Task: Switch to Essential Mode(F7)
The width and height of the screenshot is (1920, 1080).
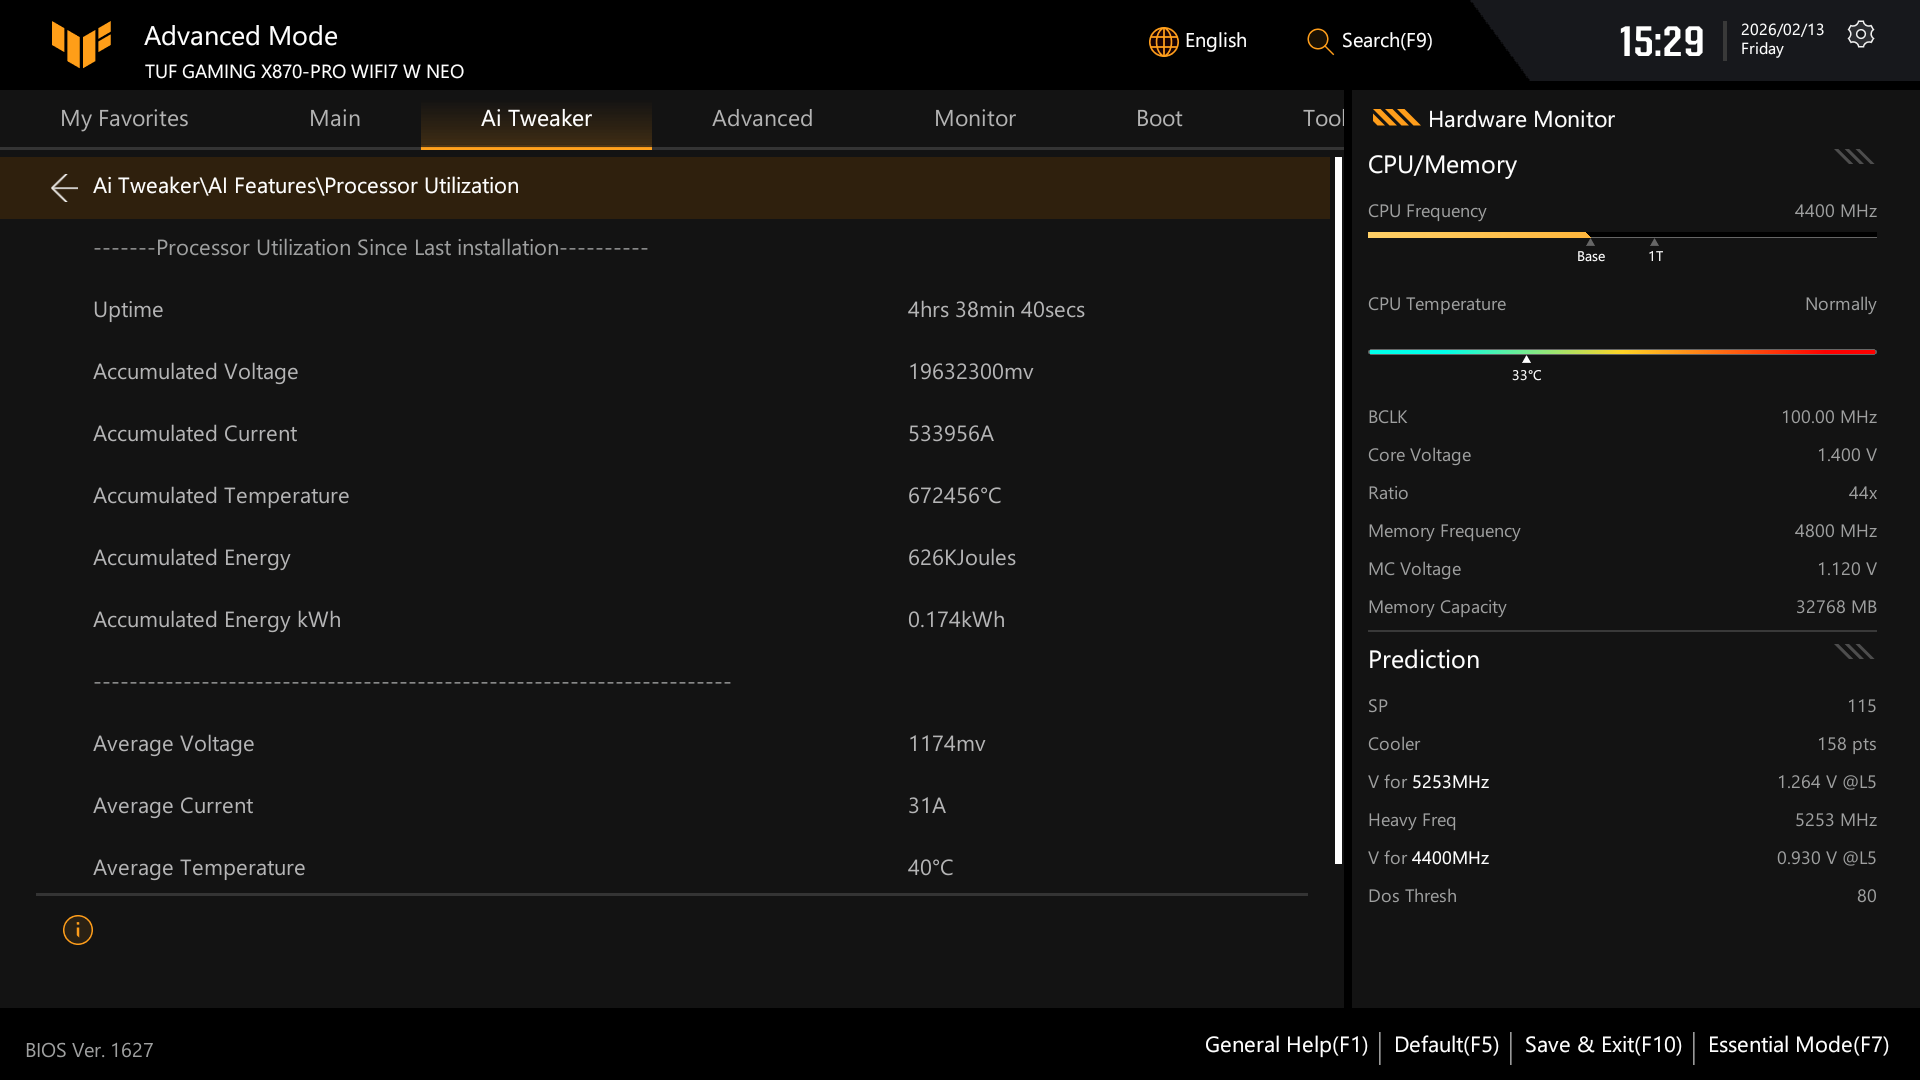Action: [1796, 1044]
